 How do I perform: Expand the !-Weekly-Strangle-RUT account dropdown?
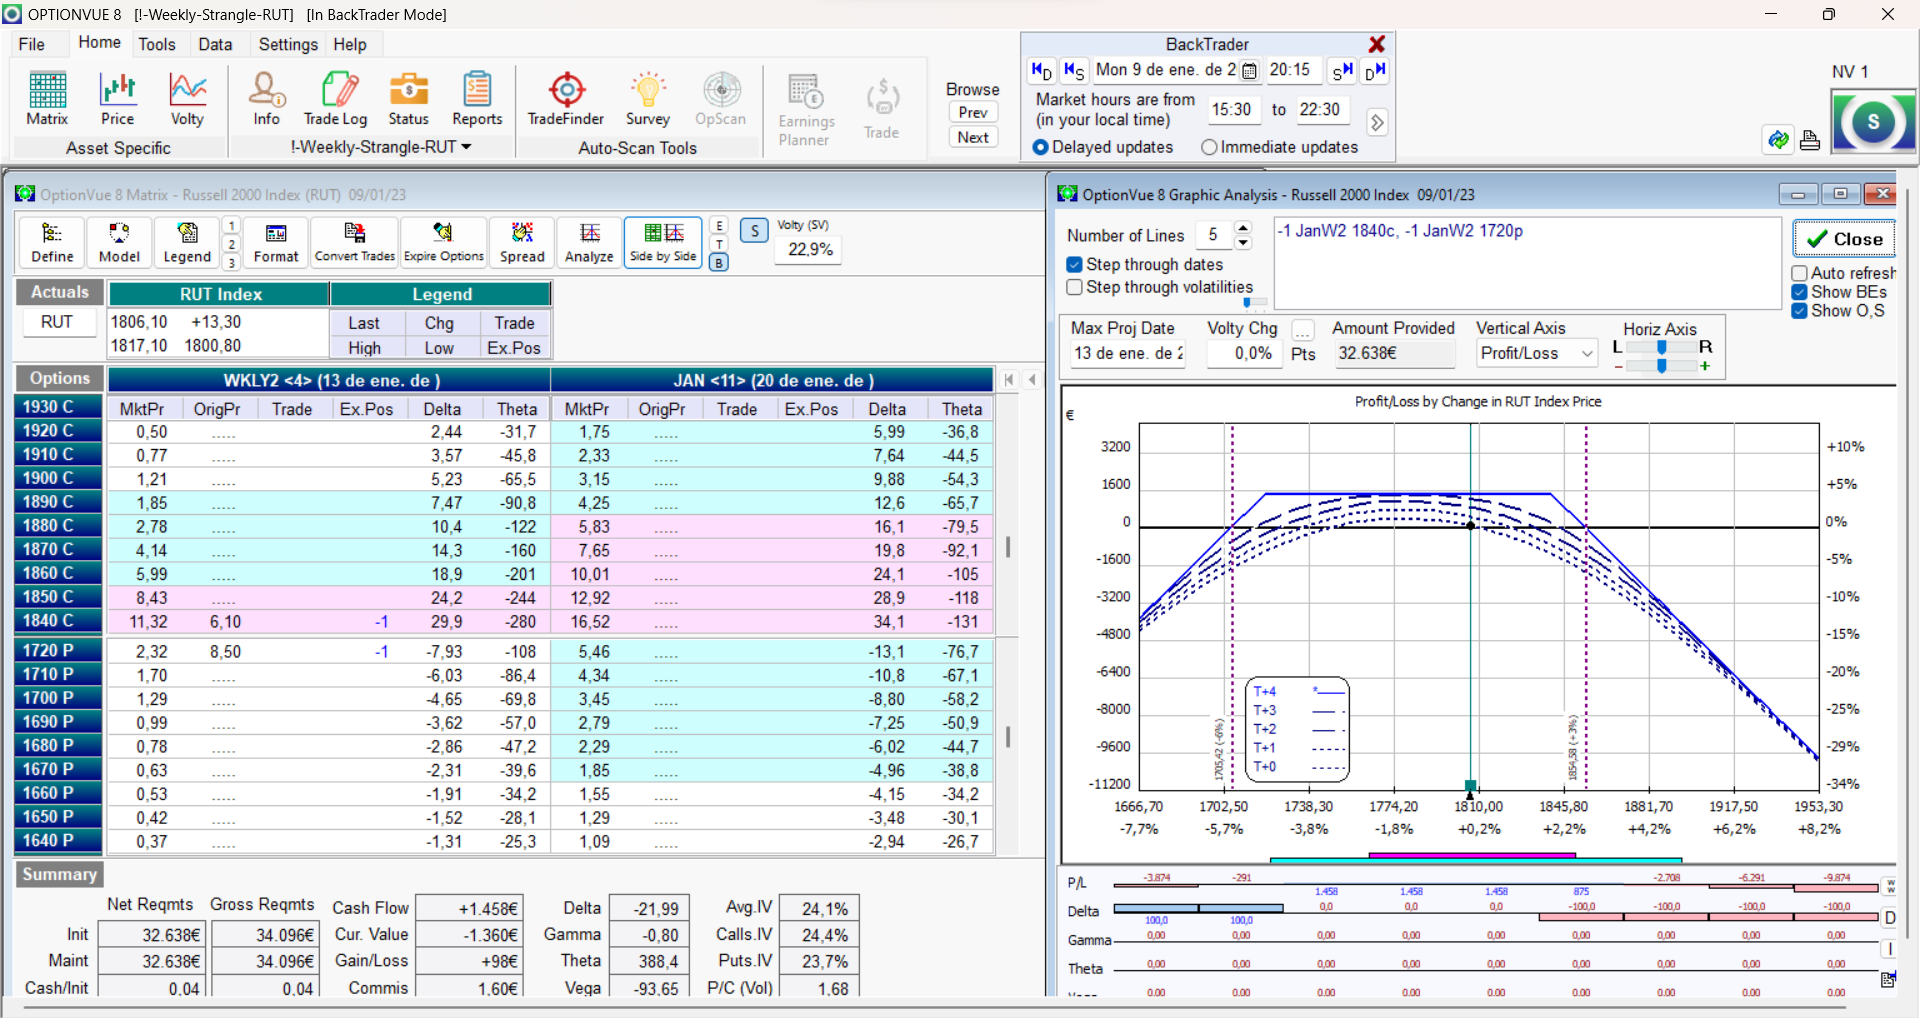[381, 147]
